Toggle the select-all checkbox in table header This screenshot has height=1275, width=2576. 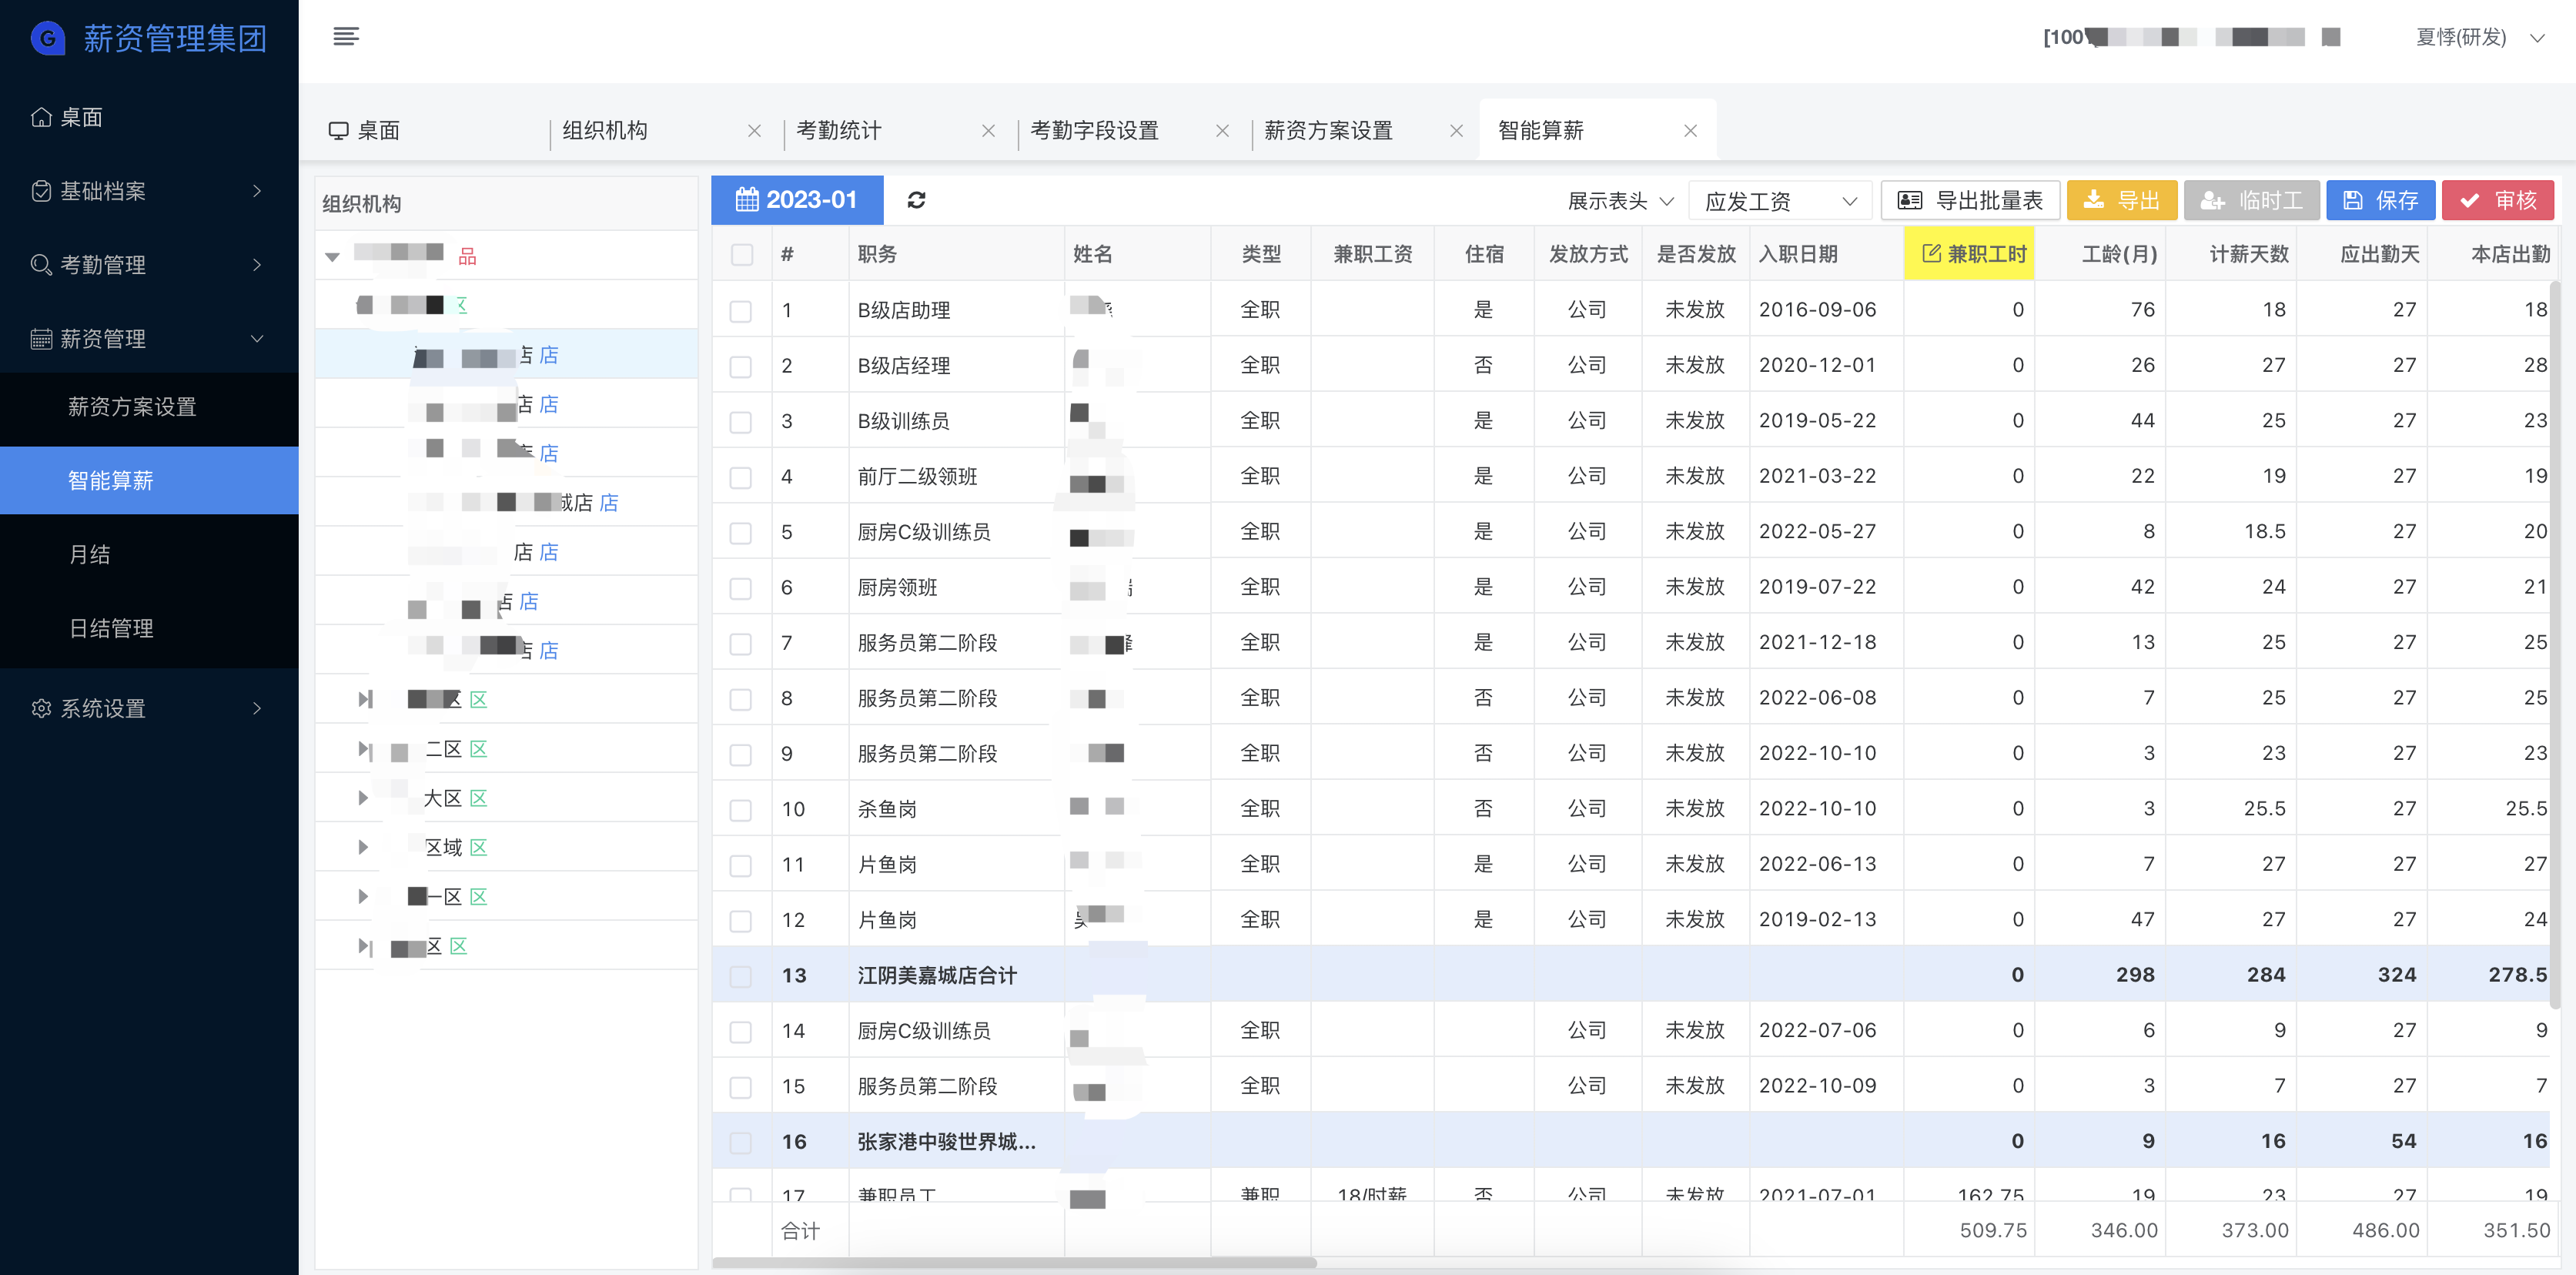pos(741,254)
